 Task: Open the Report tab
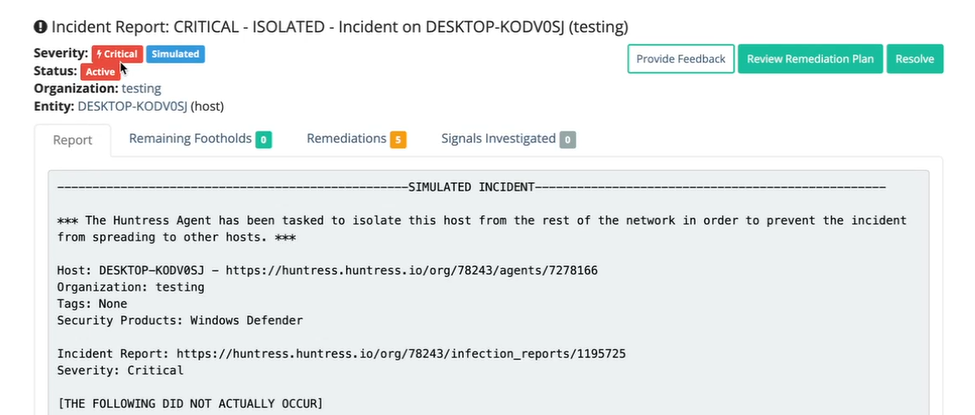[73, 140]
